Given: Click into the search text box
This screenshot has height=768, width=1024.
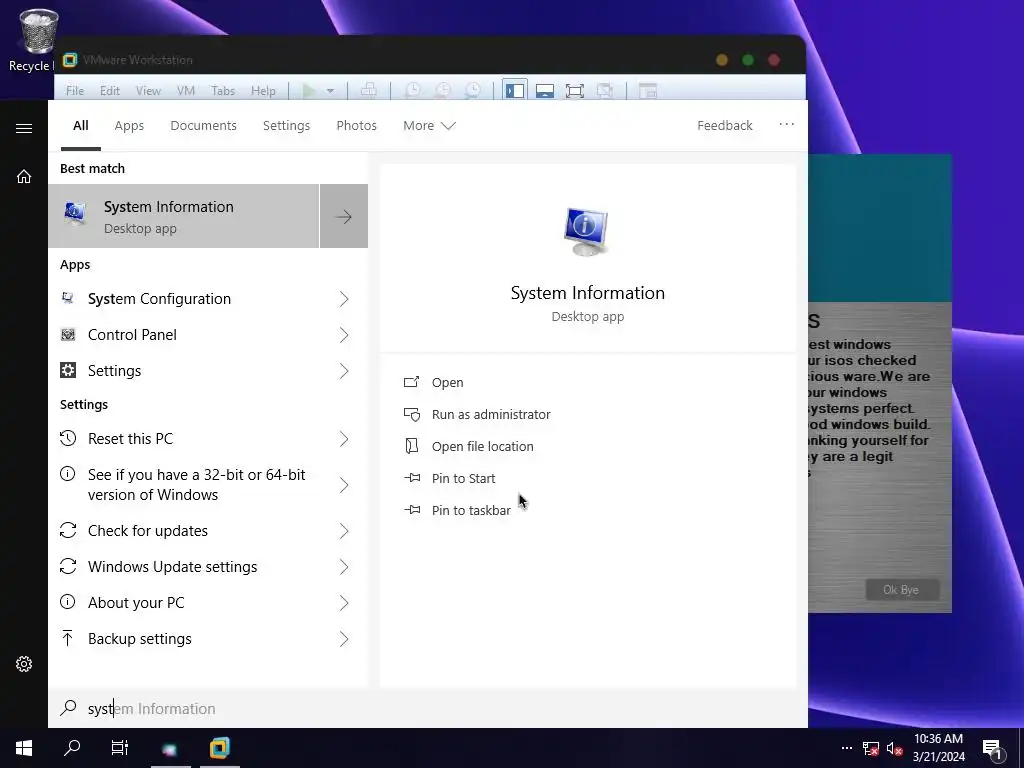Looking at the screenshot, I should click(x=428, y=709).
